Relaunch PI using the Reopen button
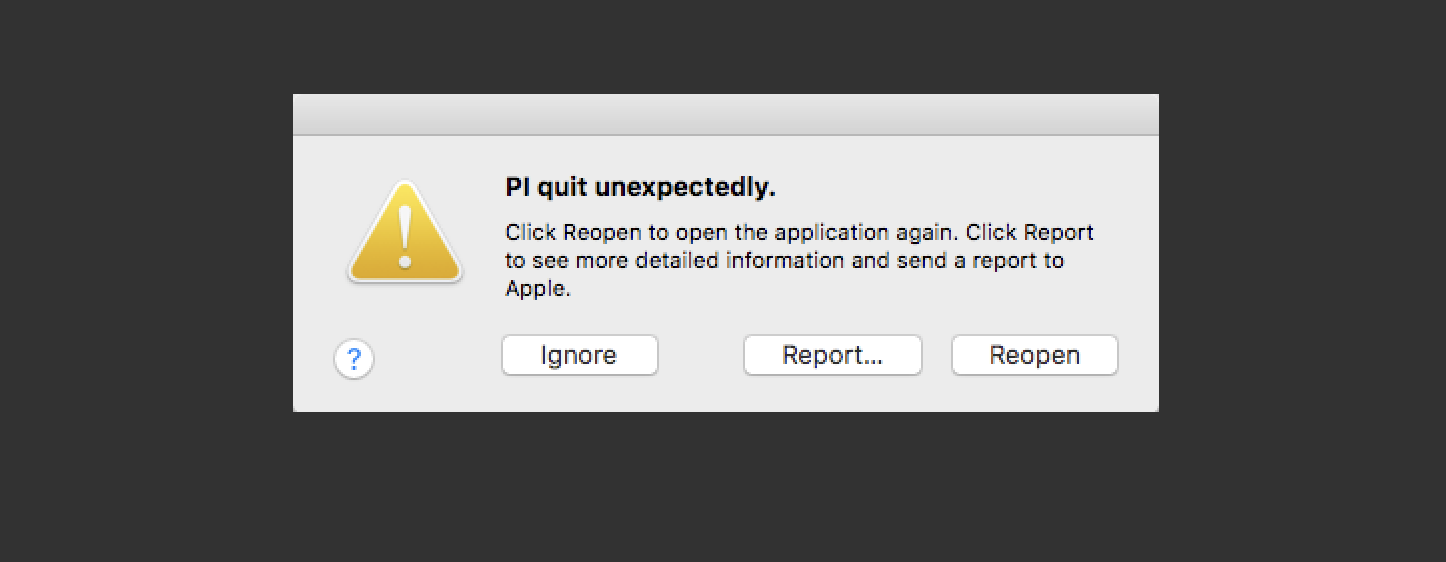Screen dimensions: 1446x562 (1034, 355)
